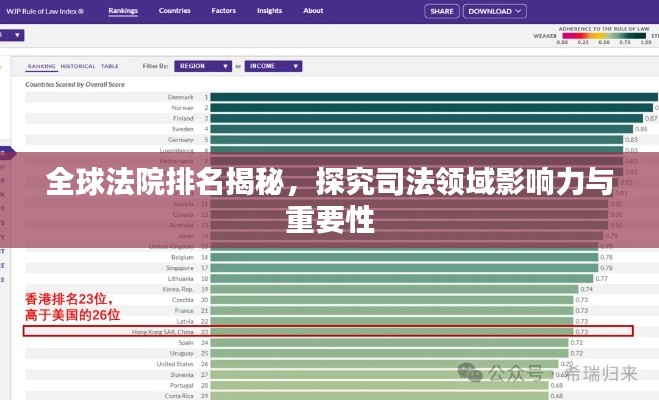Click the Costa Rica country label

pos(179,396)
